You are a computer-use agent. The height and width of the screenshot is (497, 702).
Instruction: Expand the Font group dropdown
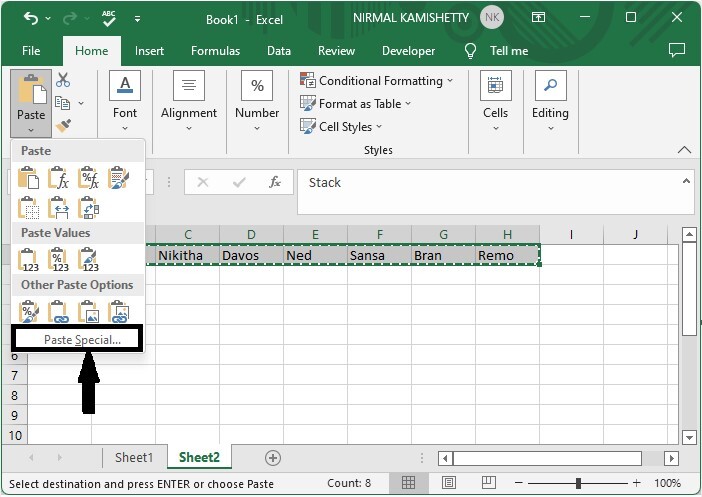point(125,129)
